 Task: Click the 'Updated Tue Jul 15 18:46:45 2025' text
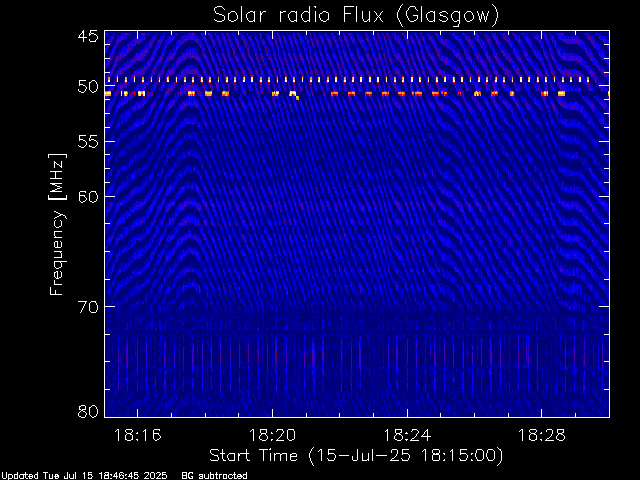click(x=84, y=476)
